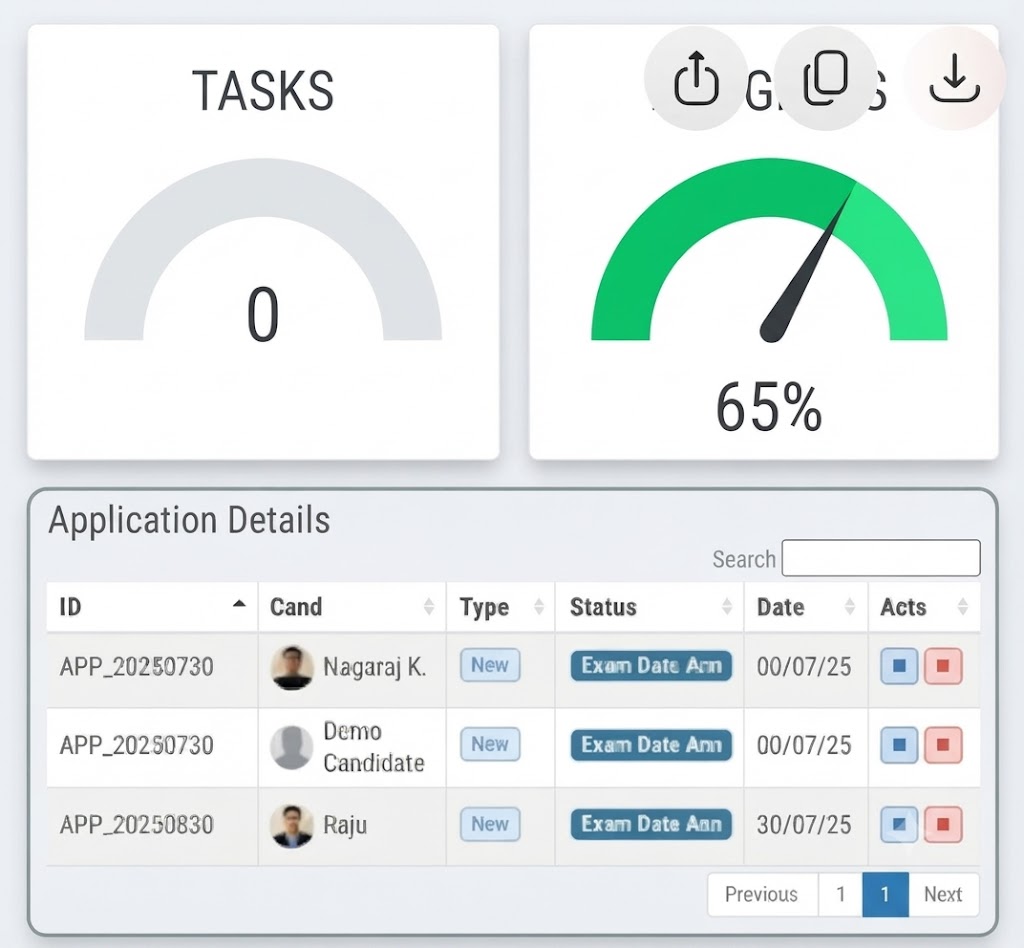Click the download icon at the top right
This screenshot has height=948, width=1024.
click(x=954, y=78)
